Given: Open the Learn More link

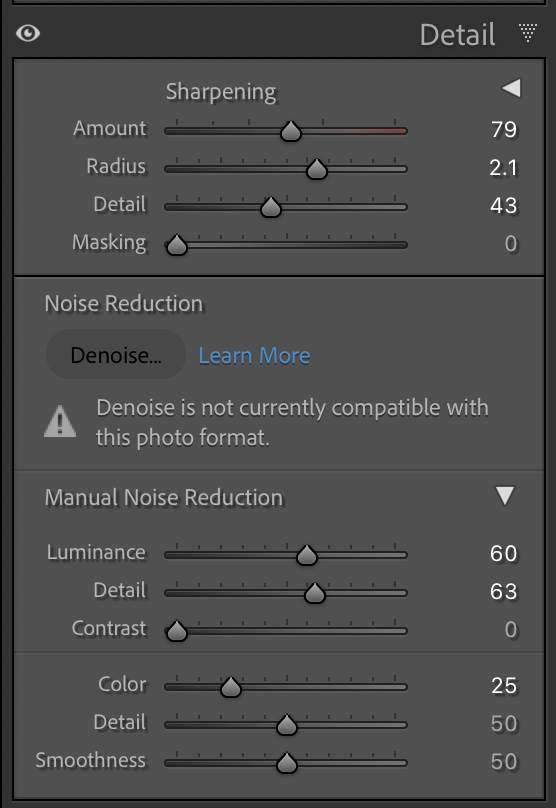Looking at the screenshot, I should pyautogui.click(x=254, y=356).
